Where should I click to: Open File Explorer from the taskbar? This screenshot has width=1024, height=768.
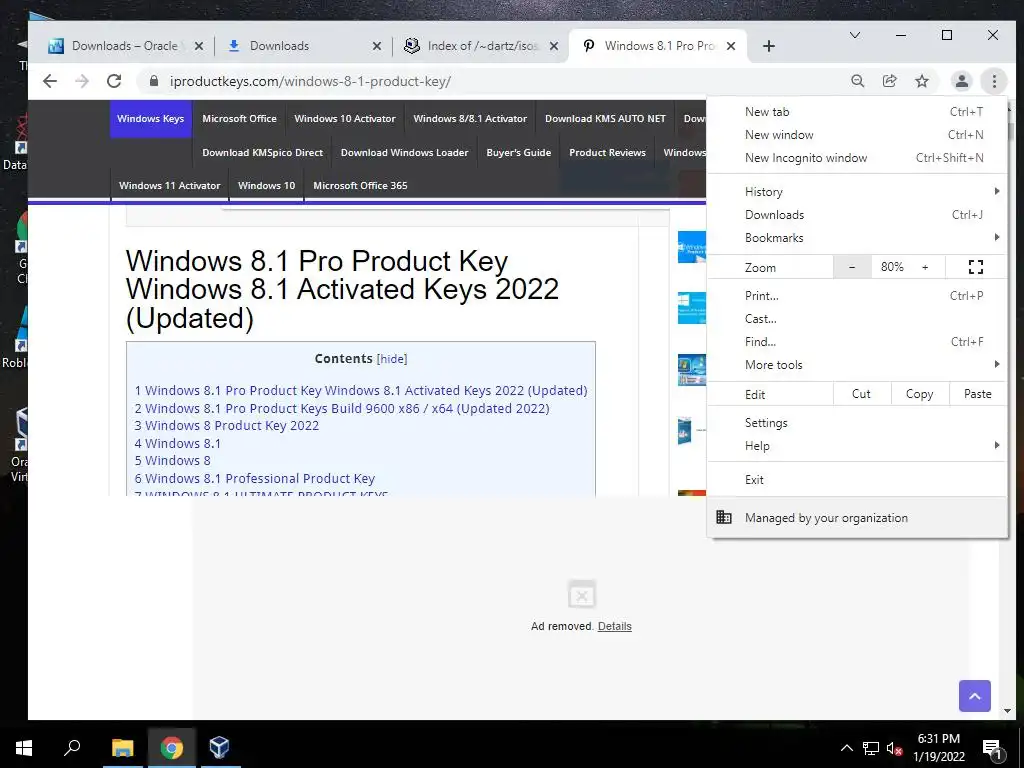[122, 747]
